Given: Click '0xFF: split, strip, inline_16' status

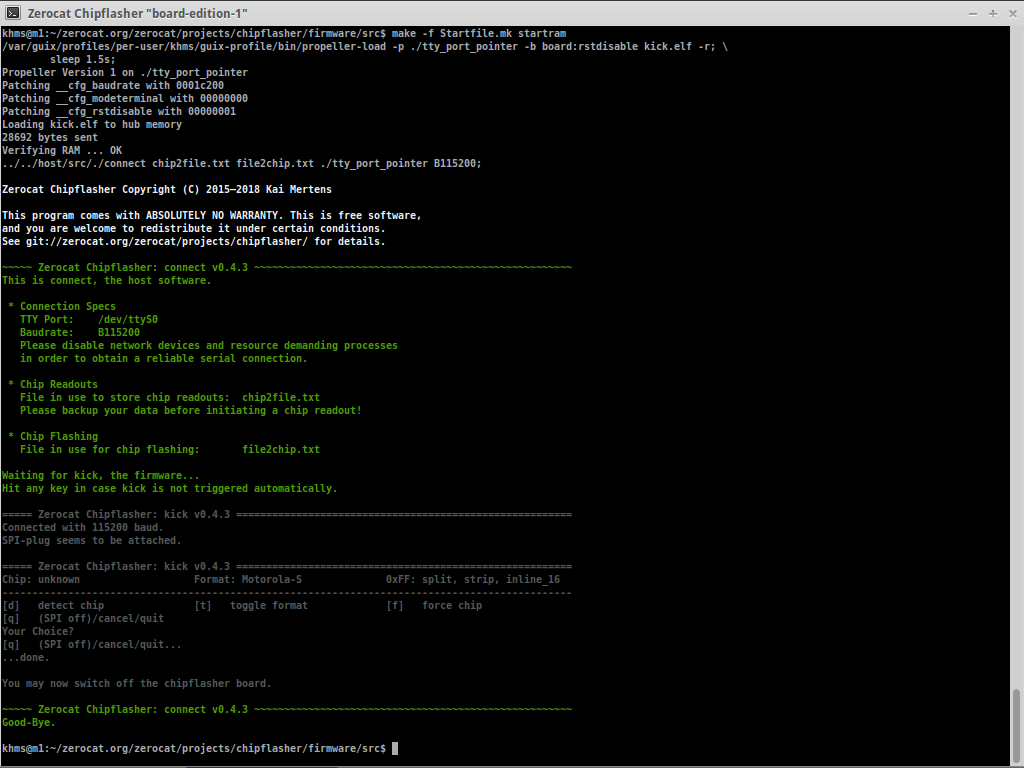Looking at the screenshot, I should [473, 579].
